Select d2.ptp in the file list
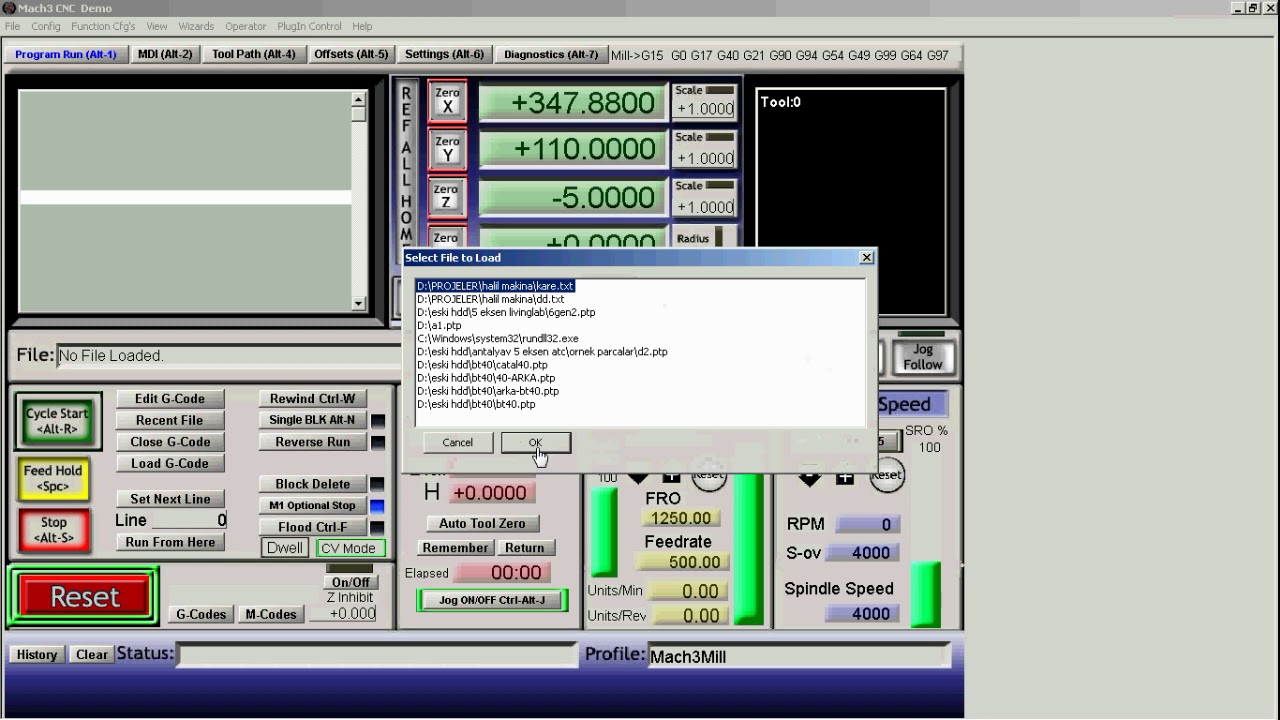Image resolution: width=1280 pixels, height=720 pixels. pos(542,352)
